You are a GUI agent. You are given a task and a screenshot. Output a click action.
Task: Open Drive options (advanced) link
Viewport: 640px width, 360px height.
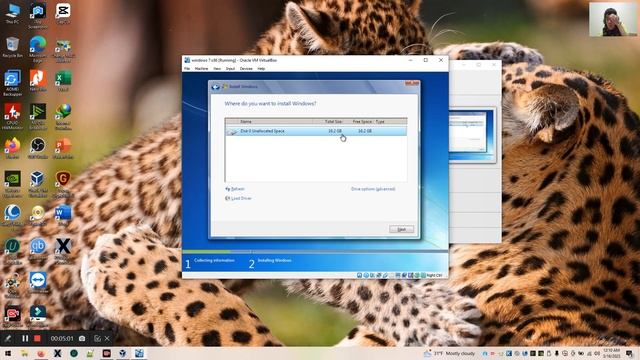[373, 189]
